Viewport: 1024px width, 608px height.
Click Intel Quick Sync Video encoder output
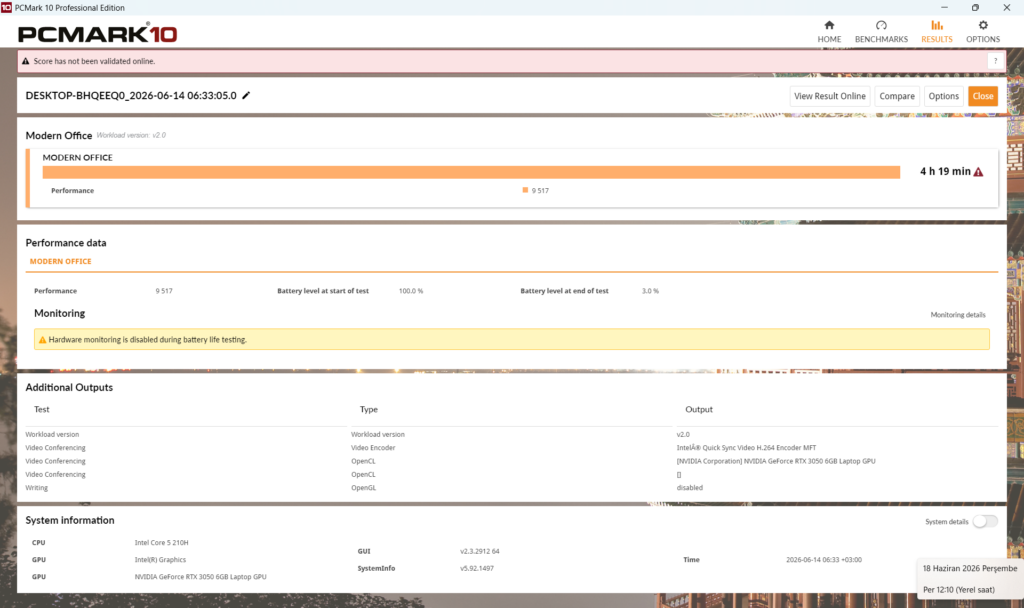(746, 448)
